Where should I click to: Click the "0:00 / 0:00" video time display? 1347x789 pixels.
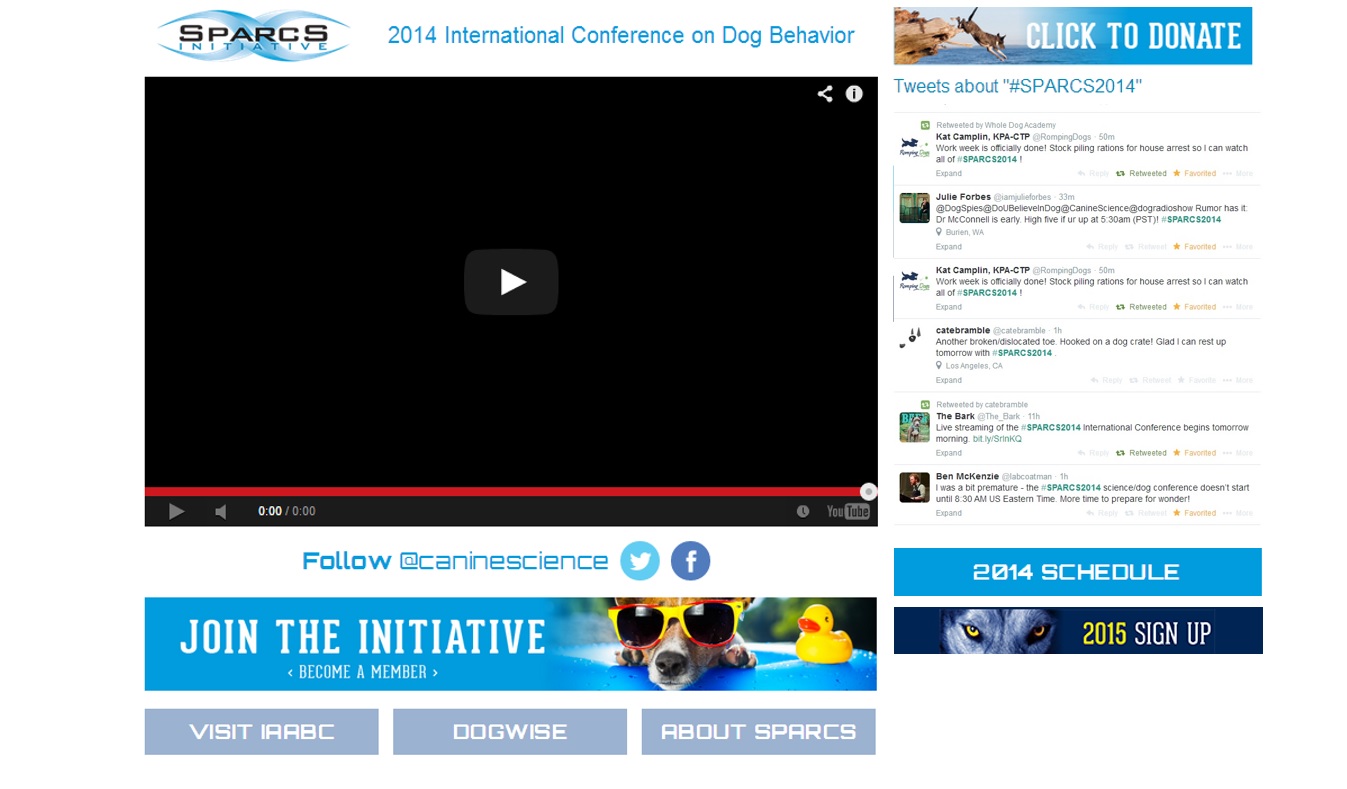coord(286,511)
